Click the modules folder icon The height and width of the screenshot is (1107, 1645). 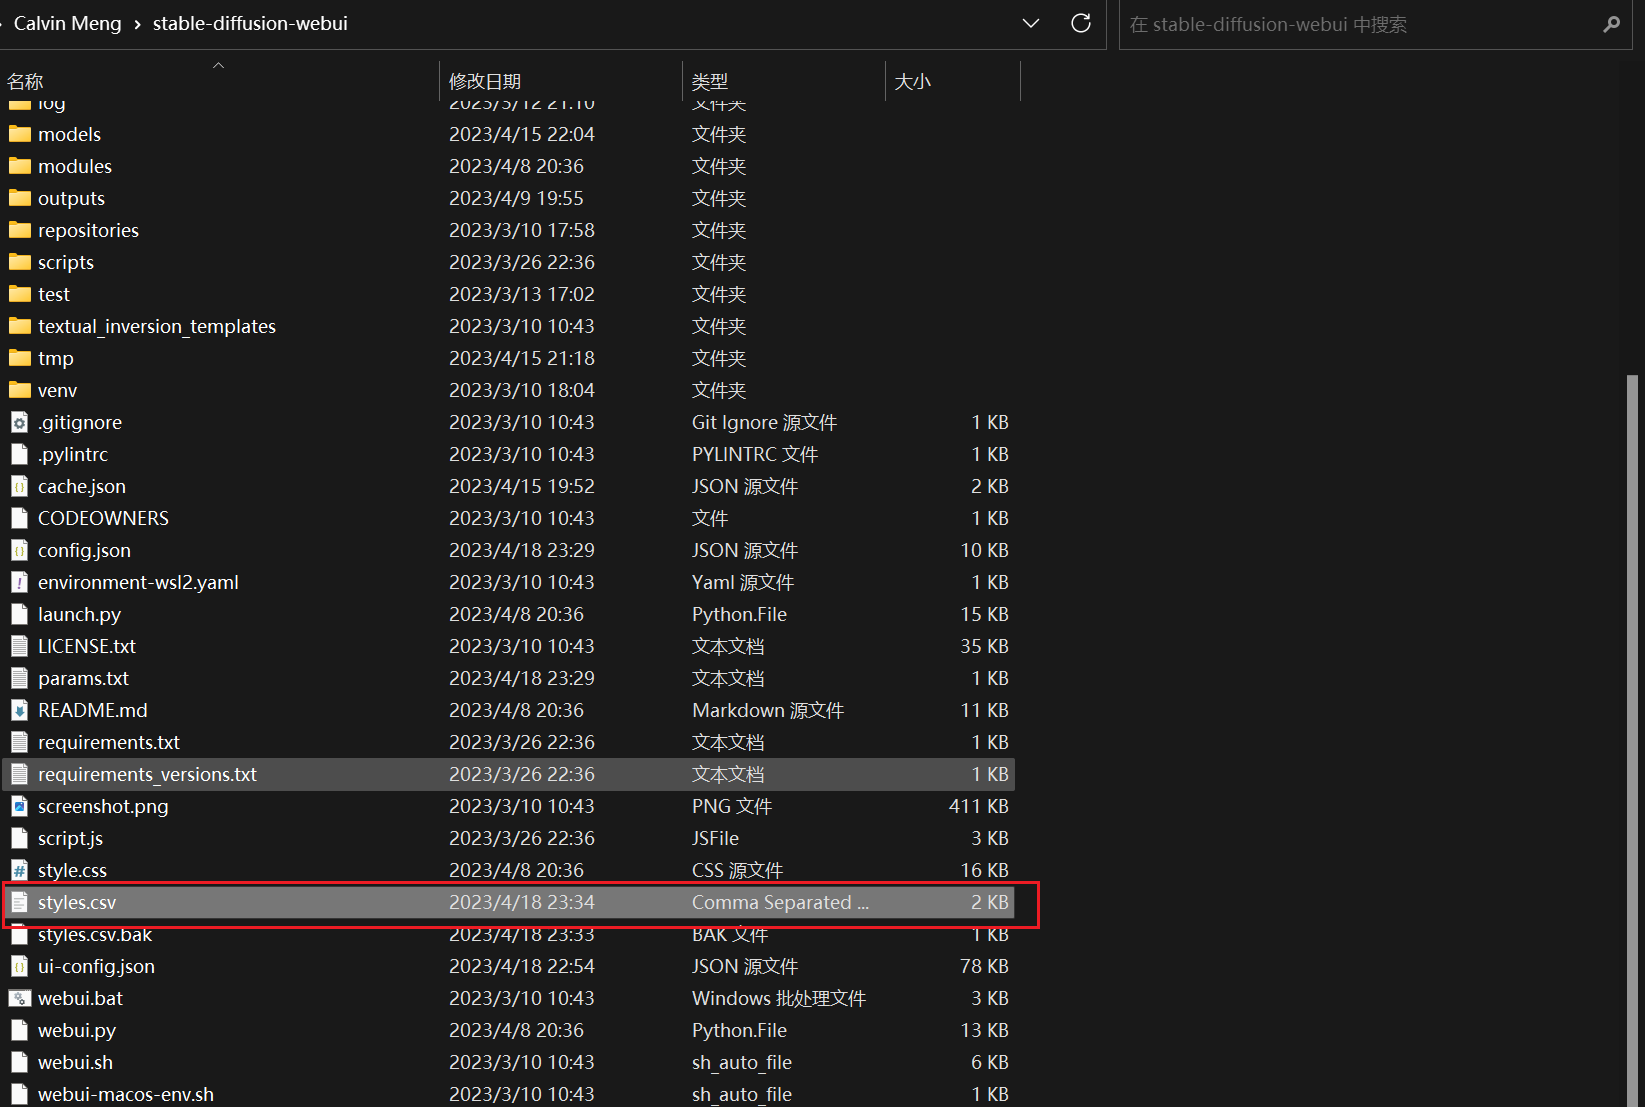[20, 166]
